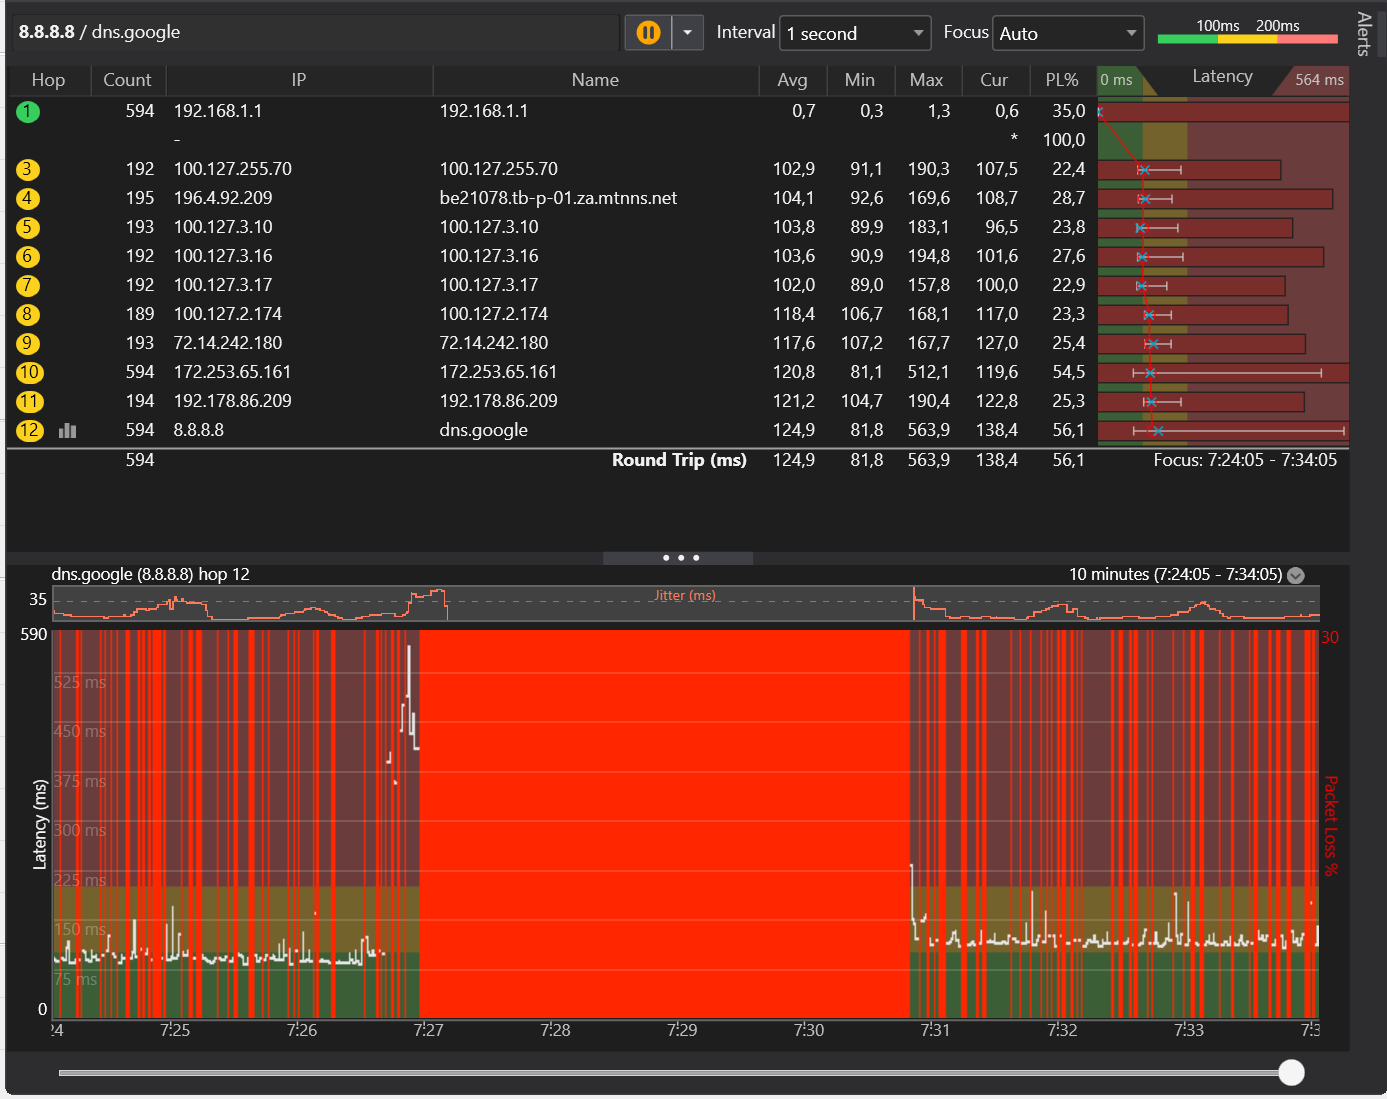Open the Alerts side tab
This screenshot has width=1387, height=1099.
pos(1364,34)
